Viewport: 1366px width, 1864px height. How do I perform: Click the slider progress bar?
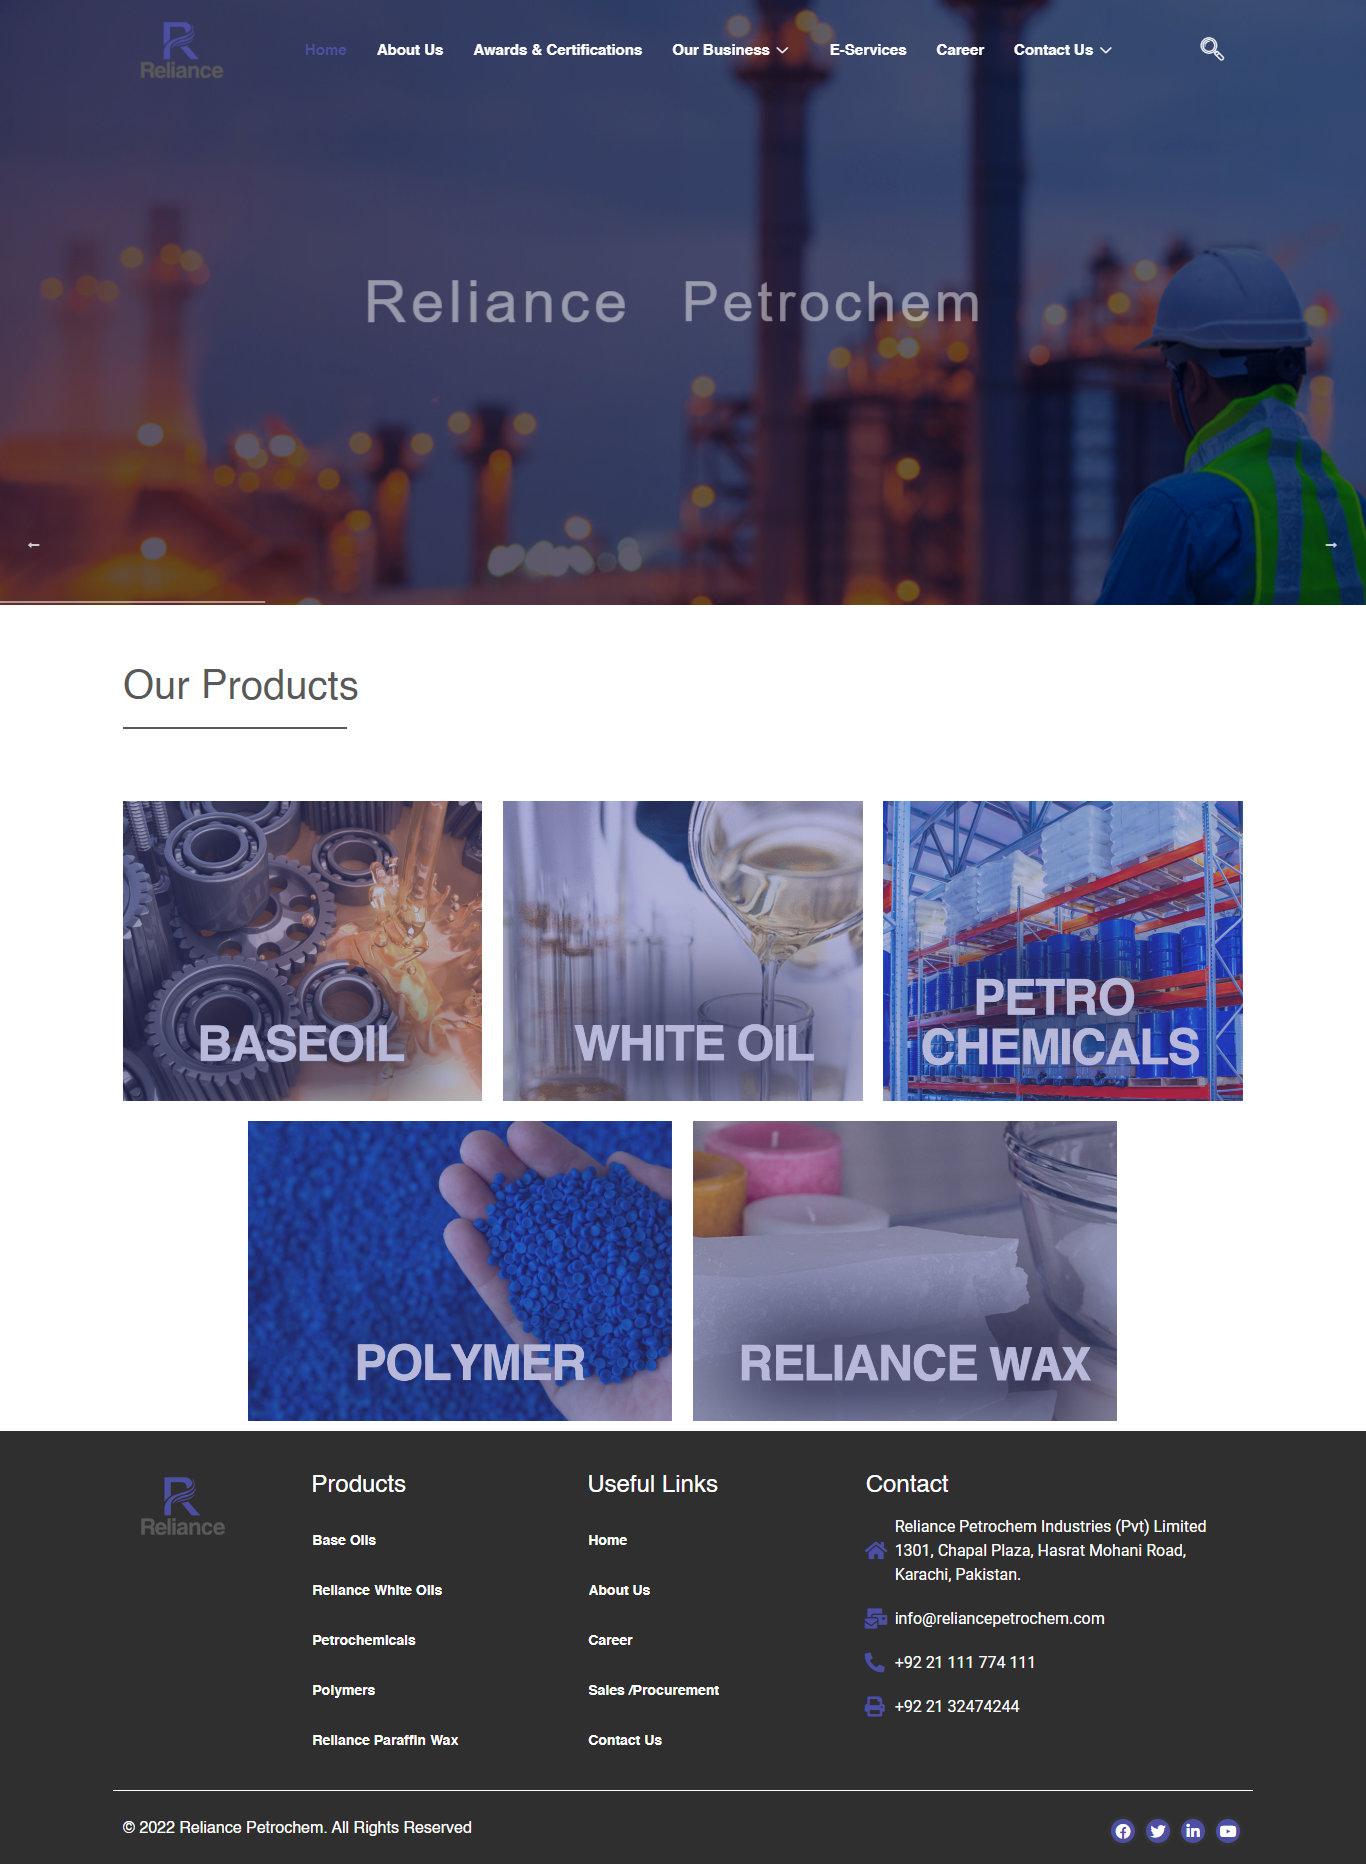pyautogui.click(x=132, y=602)
